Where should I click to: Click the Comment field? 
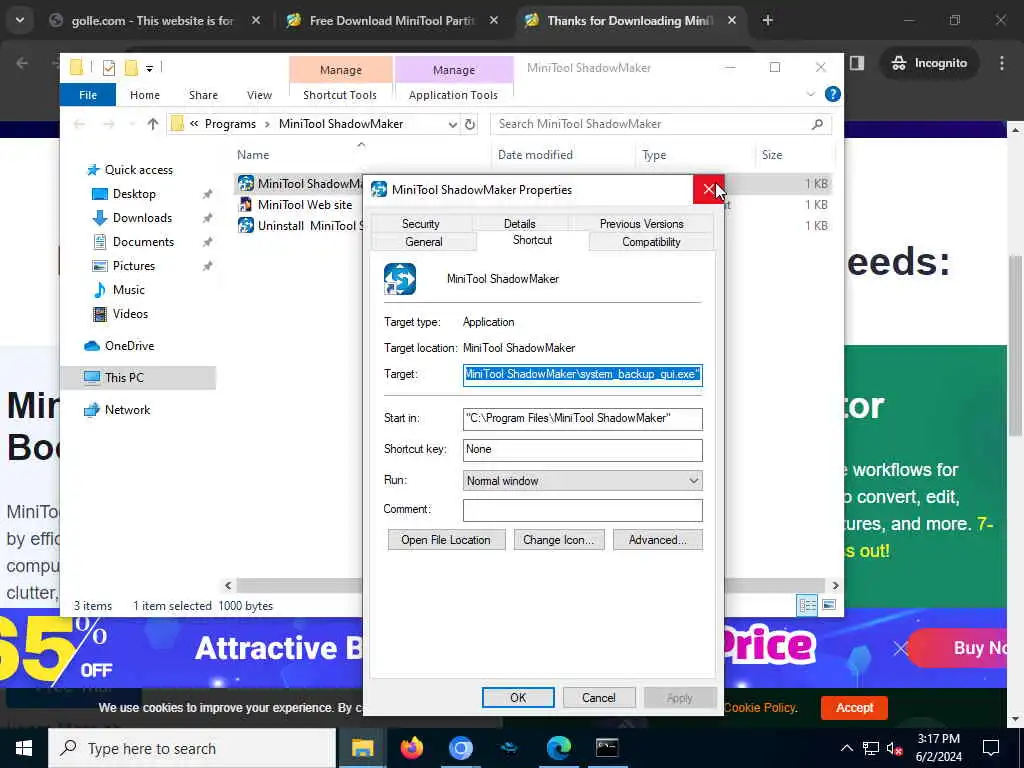coord(583,510)
